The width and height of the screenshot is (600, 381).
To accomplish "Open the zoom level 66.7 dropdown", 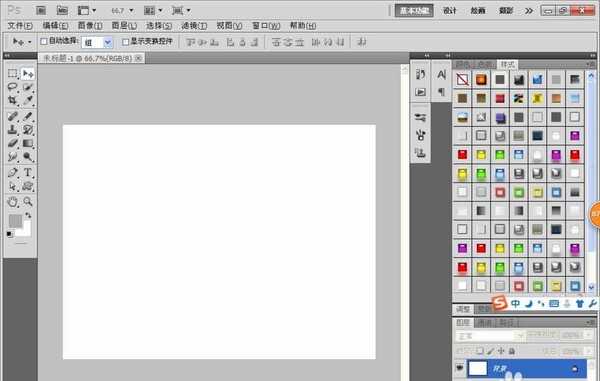I will (x=131, y=10).
